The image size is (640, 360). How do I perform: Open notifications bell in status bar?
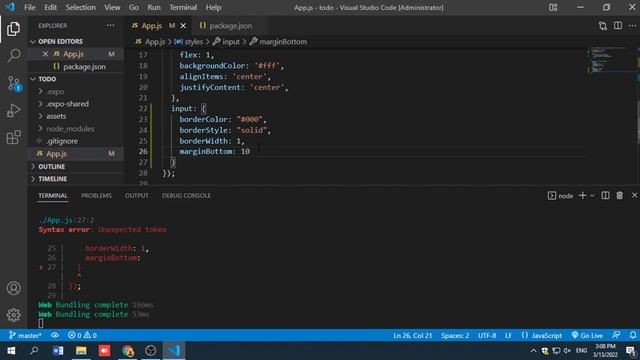tap(633, 336)
